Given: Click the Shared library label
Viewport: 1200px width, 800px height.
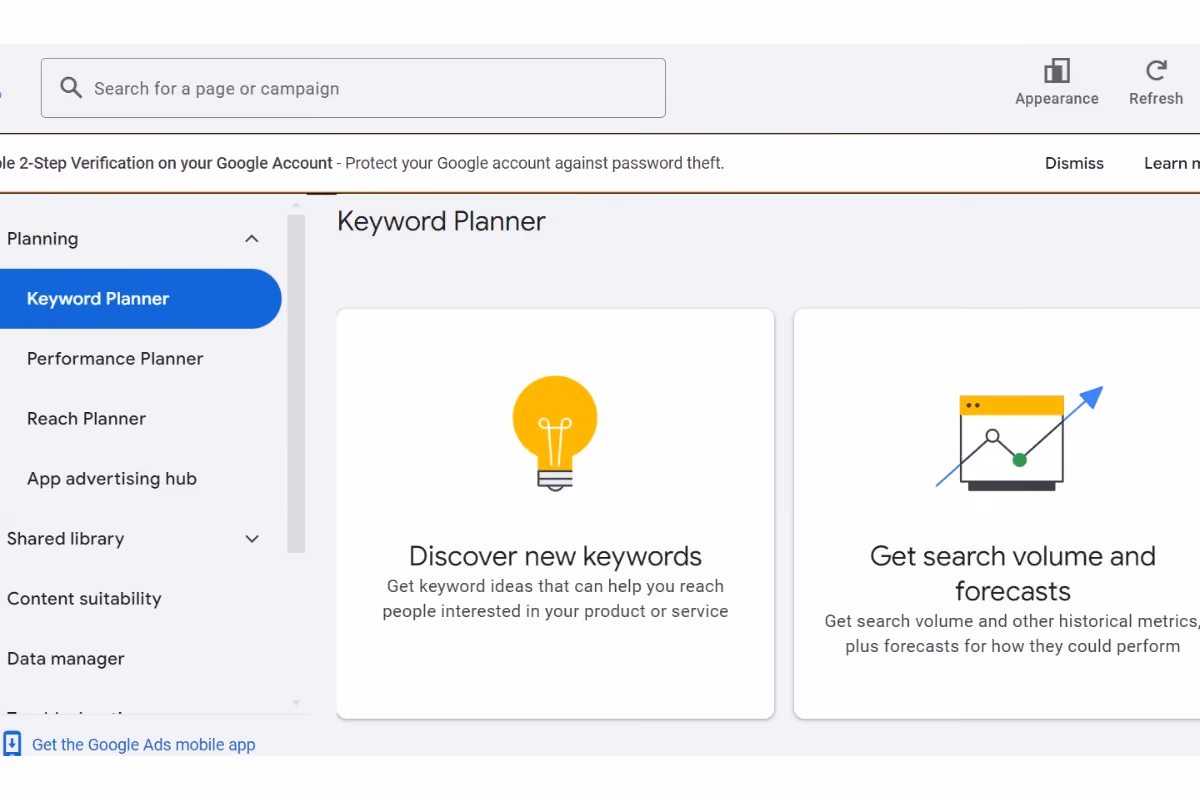Looking at the screenshot, I should tap(65, 538).
